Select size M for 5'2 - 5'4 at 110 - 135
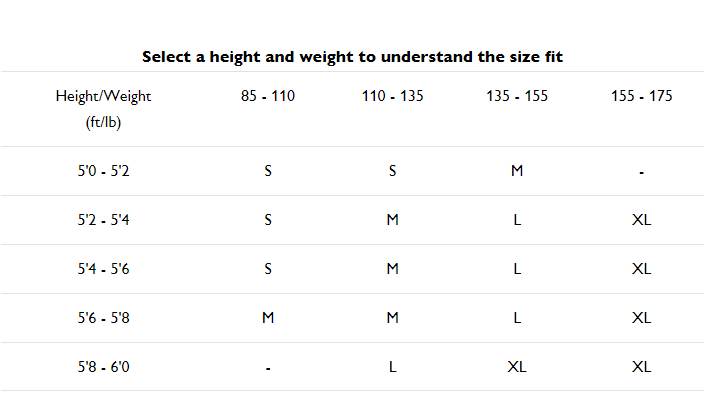 [392, 220]
